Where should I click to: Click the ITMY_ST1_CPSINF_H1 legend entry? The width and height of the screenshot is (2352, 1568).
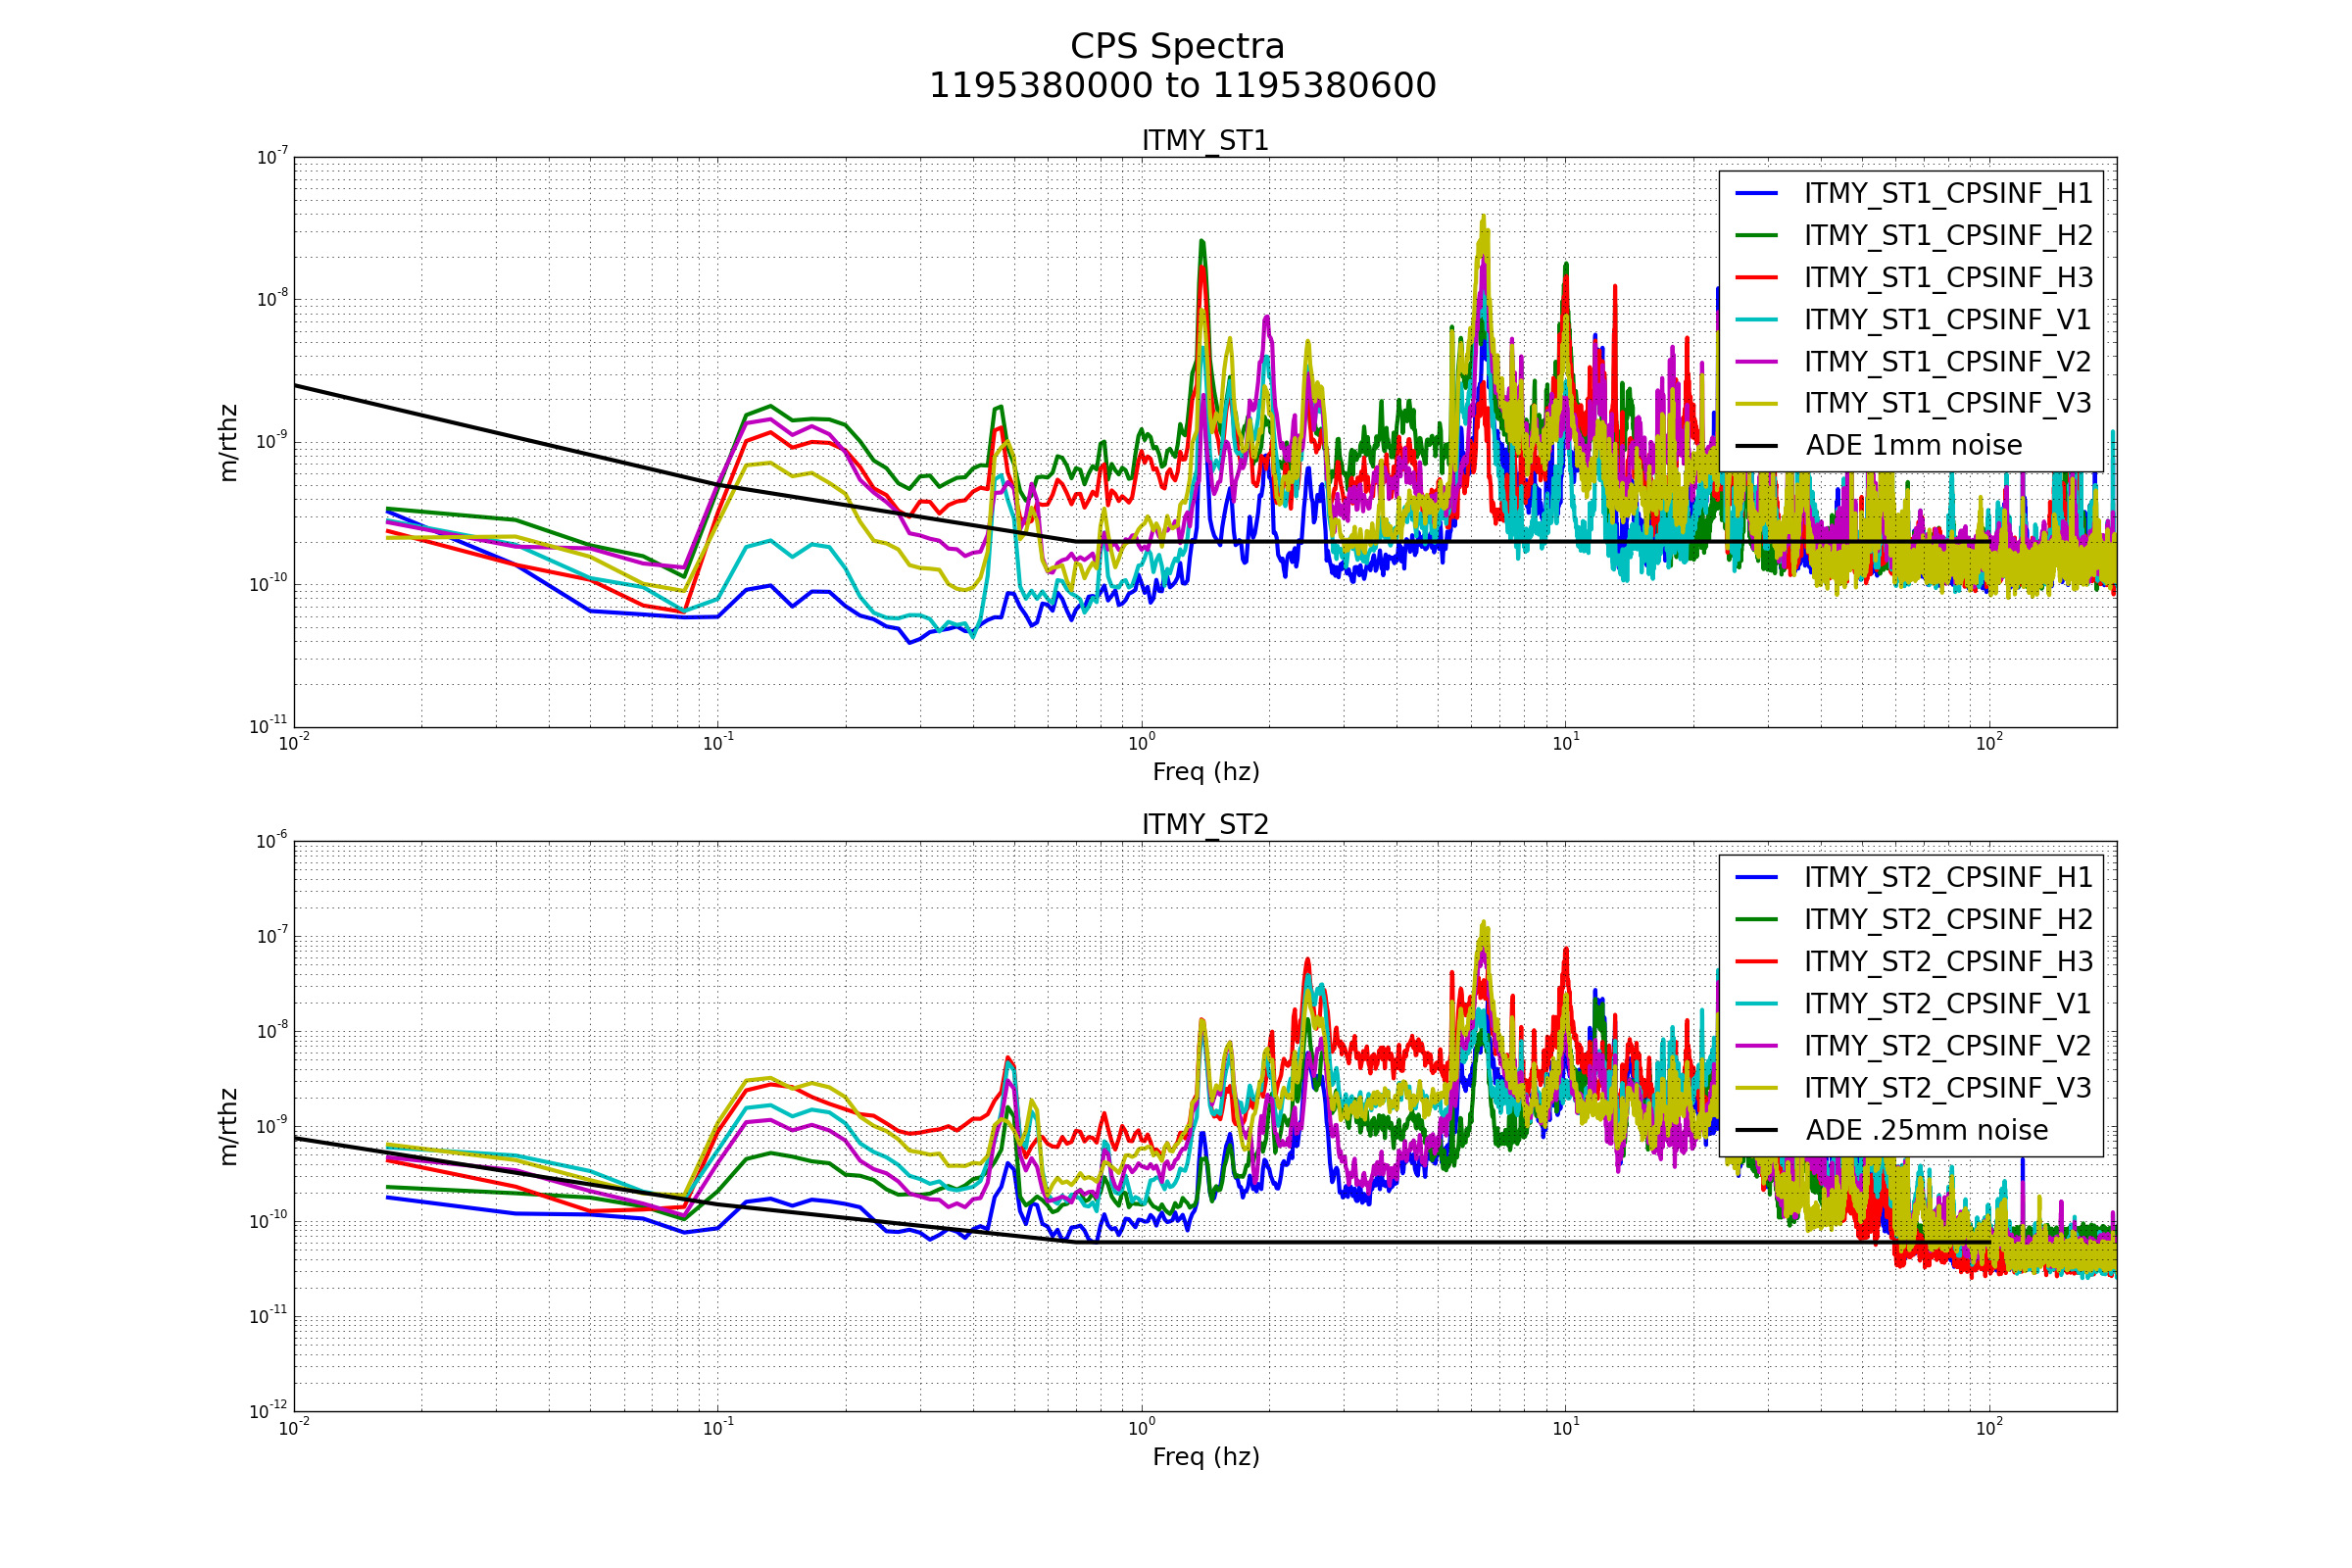pyautogui.click(x=1947, y=194)
